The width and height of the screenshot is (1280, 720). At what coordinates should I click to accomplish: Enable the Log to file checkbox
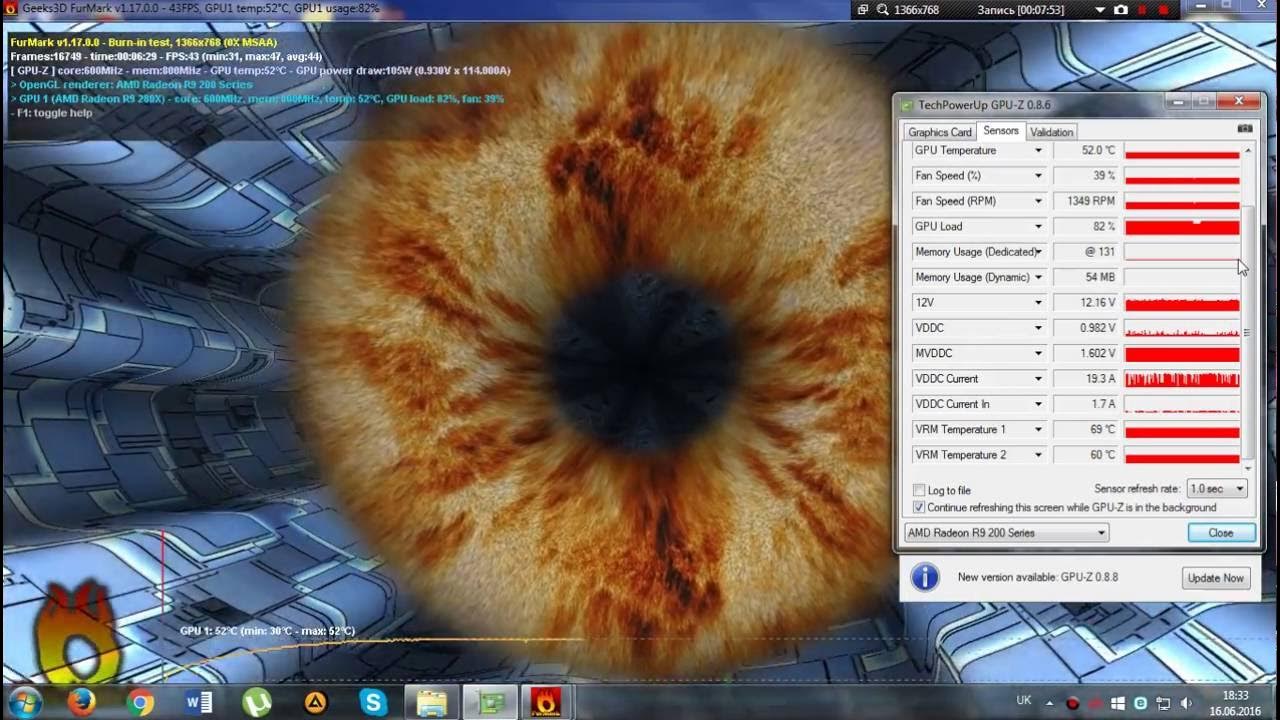point(919,490)
